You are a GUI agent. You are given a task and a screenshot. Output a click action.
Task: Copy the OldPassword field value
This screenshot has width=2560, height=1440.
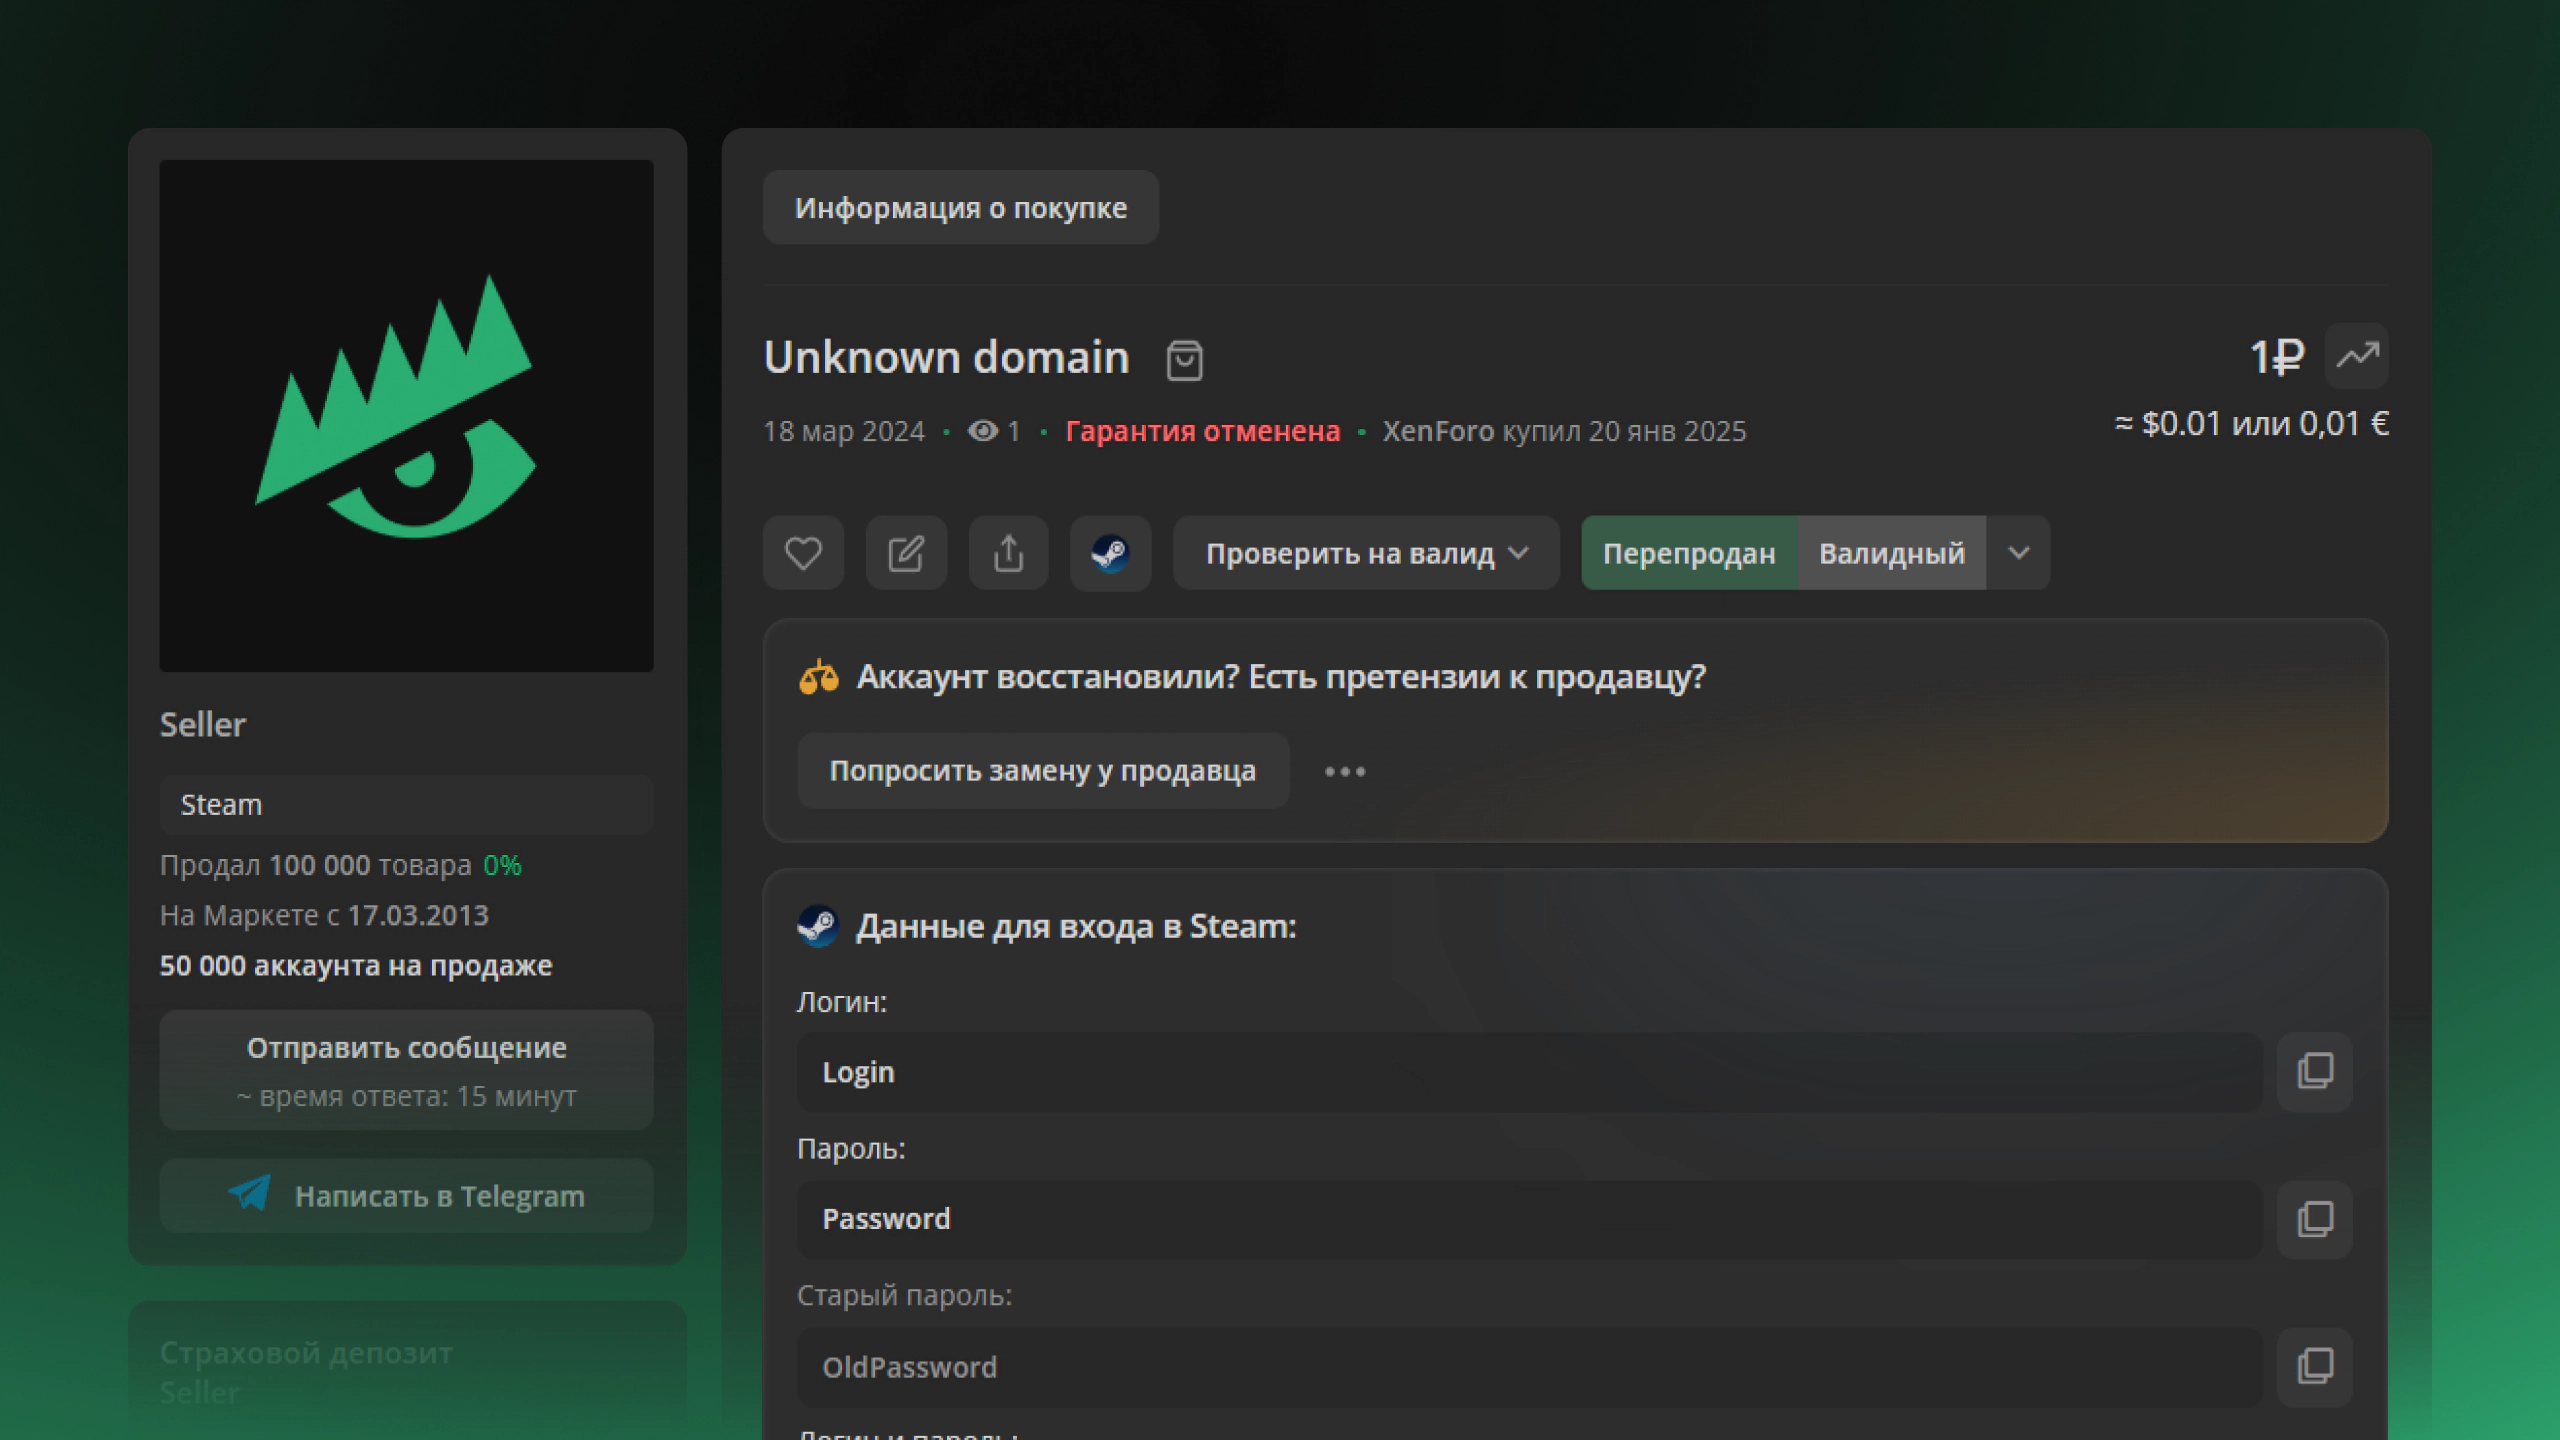click(2315, 1366)
